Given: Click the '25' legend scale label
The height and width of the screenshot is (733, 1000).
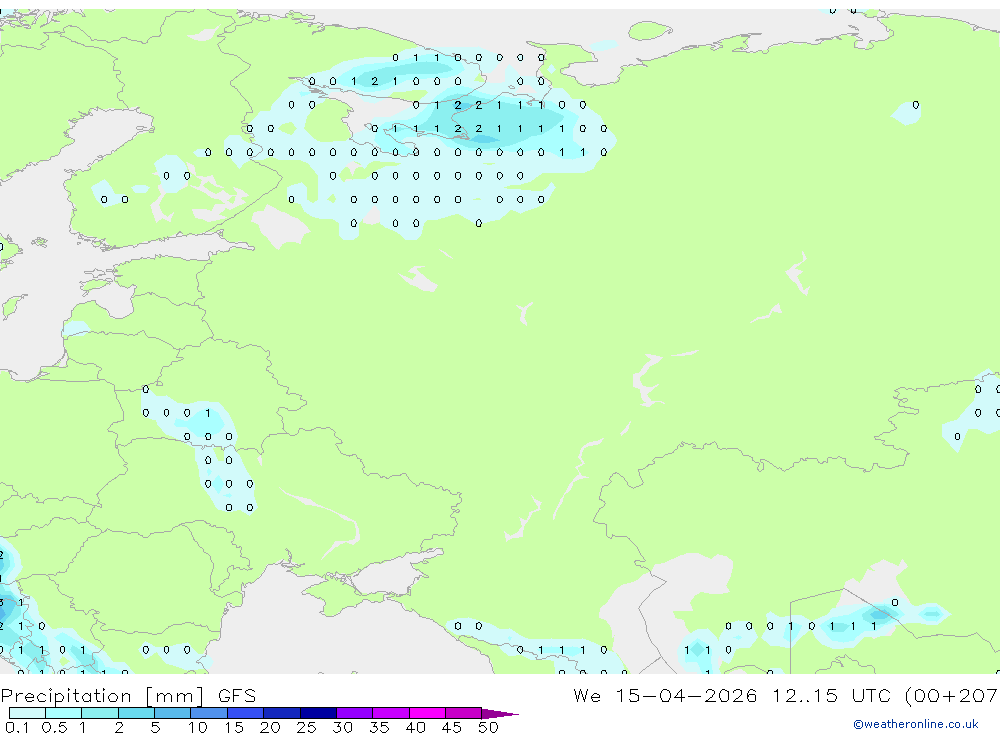Looking at the screenshot, I should tap(306, 727).
